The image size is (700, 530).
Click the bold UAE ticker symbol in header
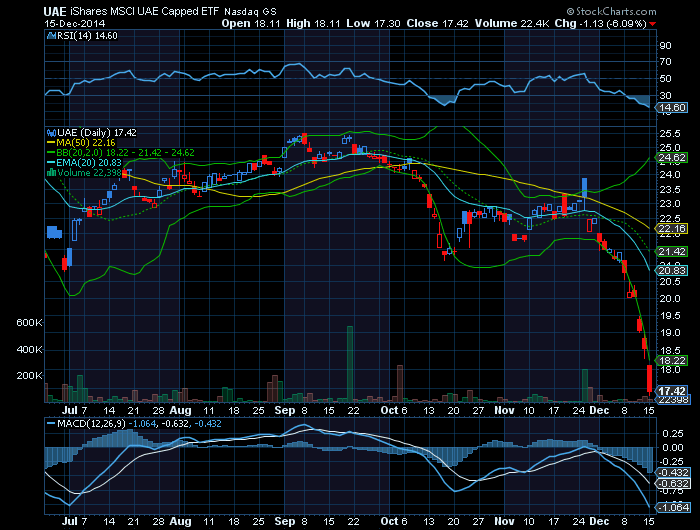click(55, 12)
